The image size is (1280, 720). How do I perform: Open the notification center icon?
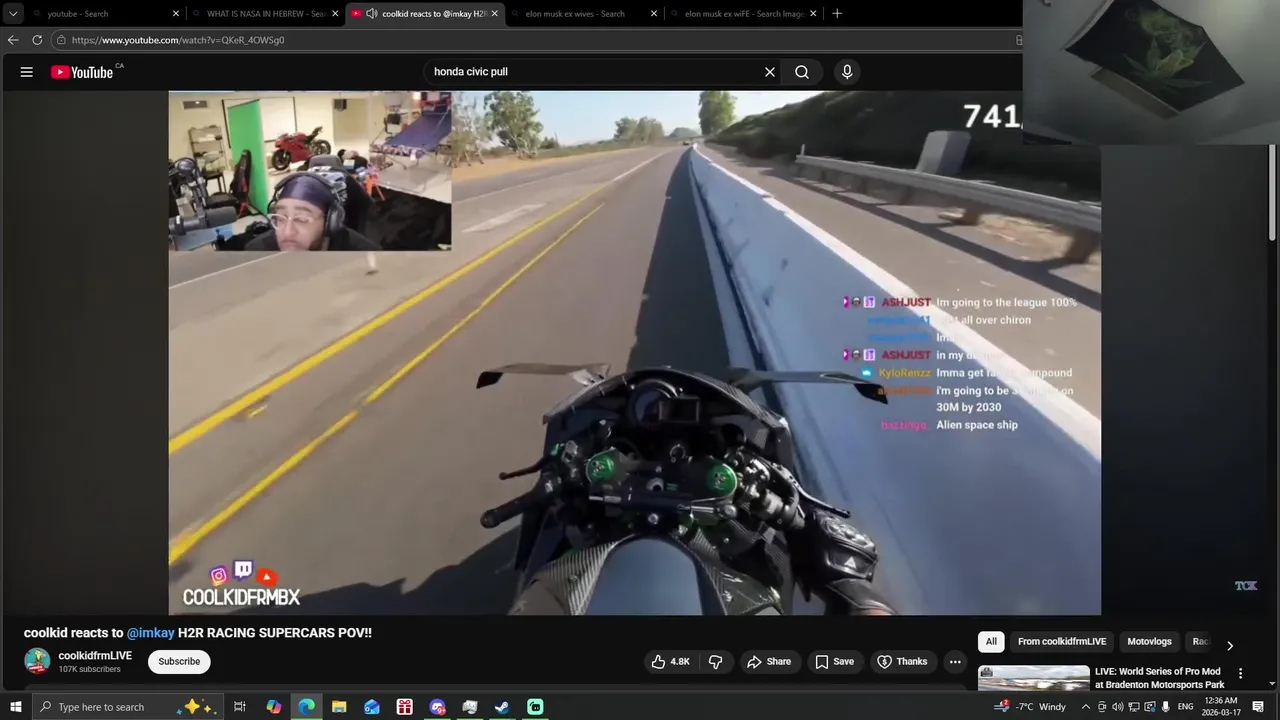coord(1259,707)
